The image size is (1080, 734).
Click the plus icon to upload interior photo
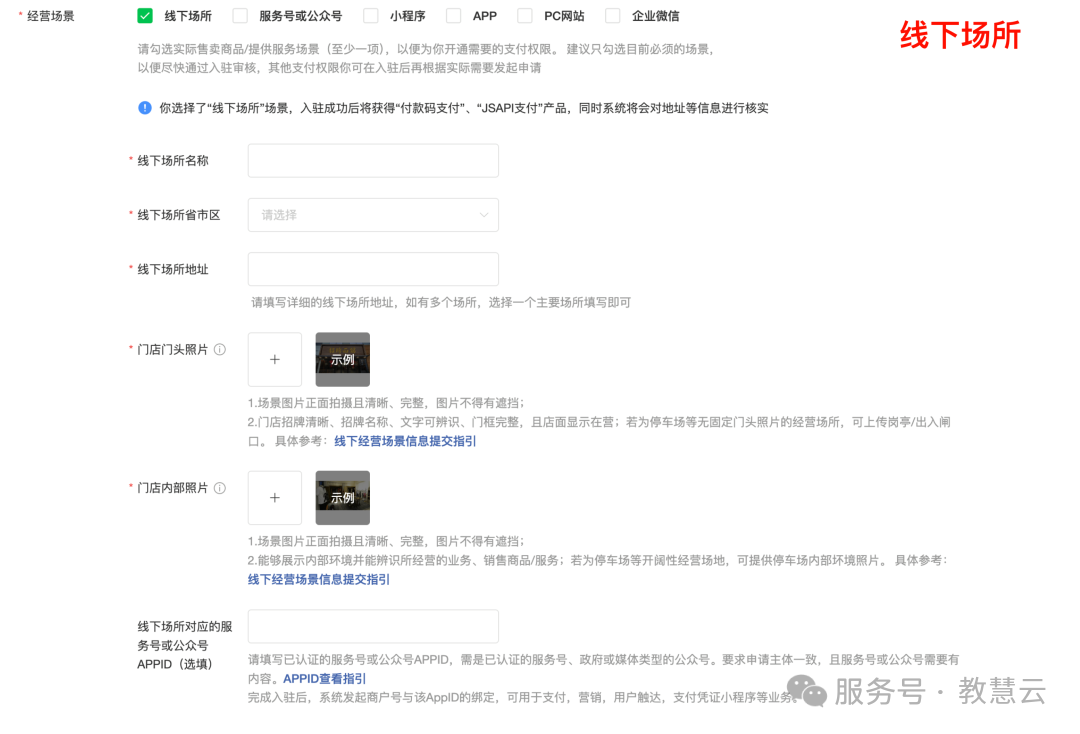click(274, 497)
